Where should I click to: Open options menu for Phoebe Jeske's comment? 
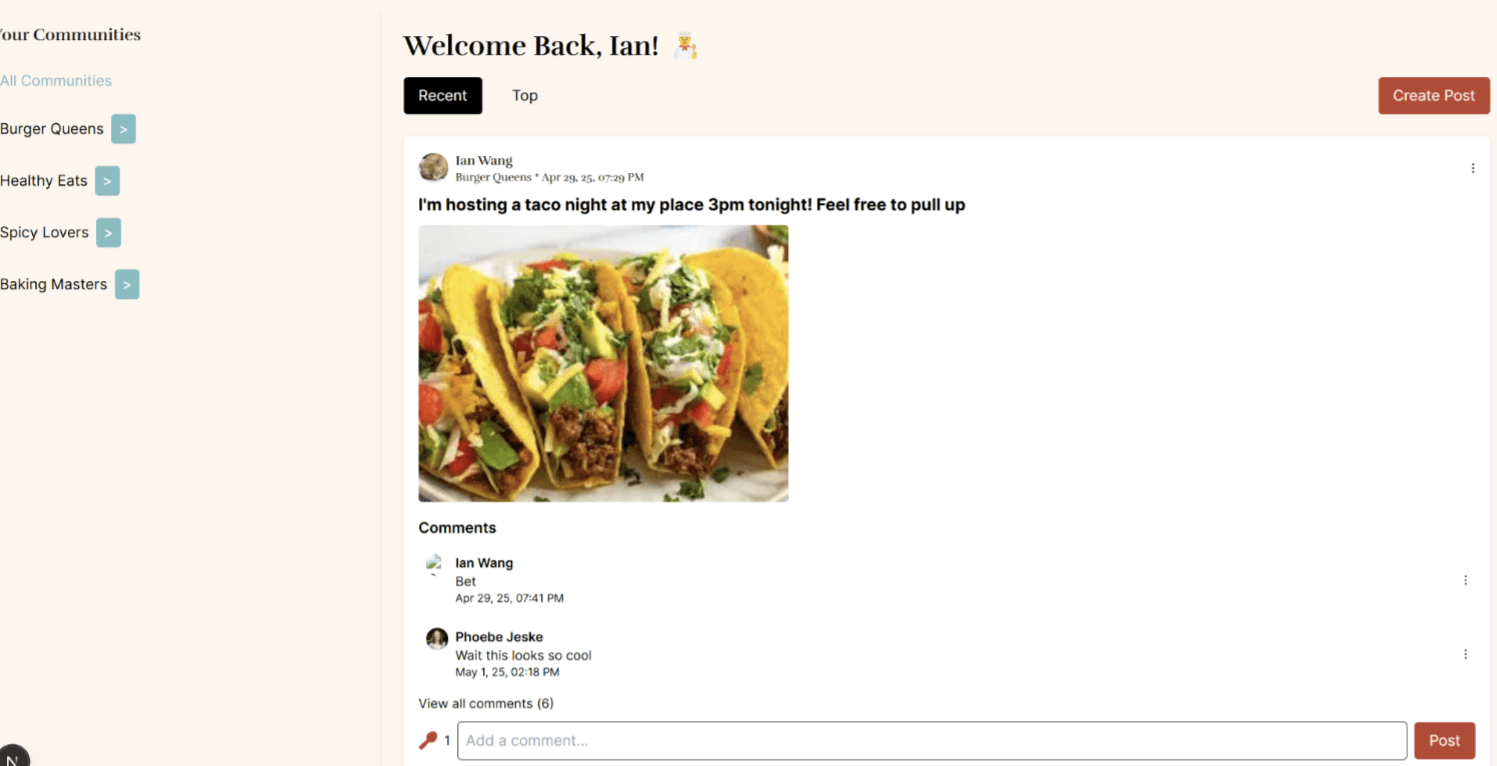[x=1465, y=654]
